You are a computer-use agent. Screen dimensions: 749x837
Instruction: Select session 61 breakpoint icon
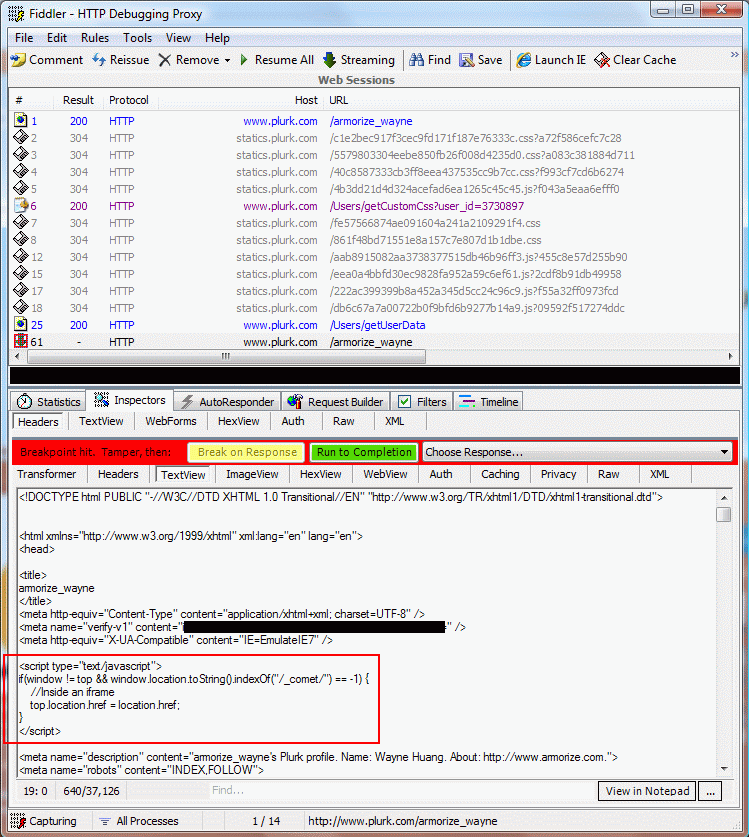20,341
